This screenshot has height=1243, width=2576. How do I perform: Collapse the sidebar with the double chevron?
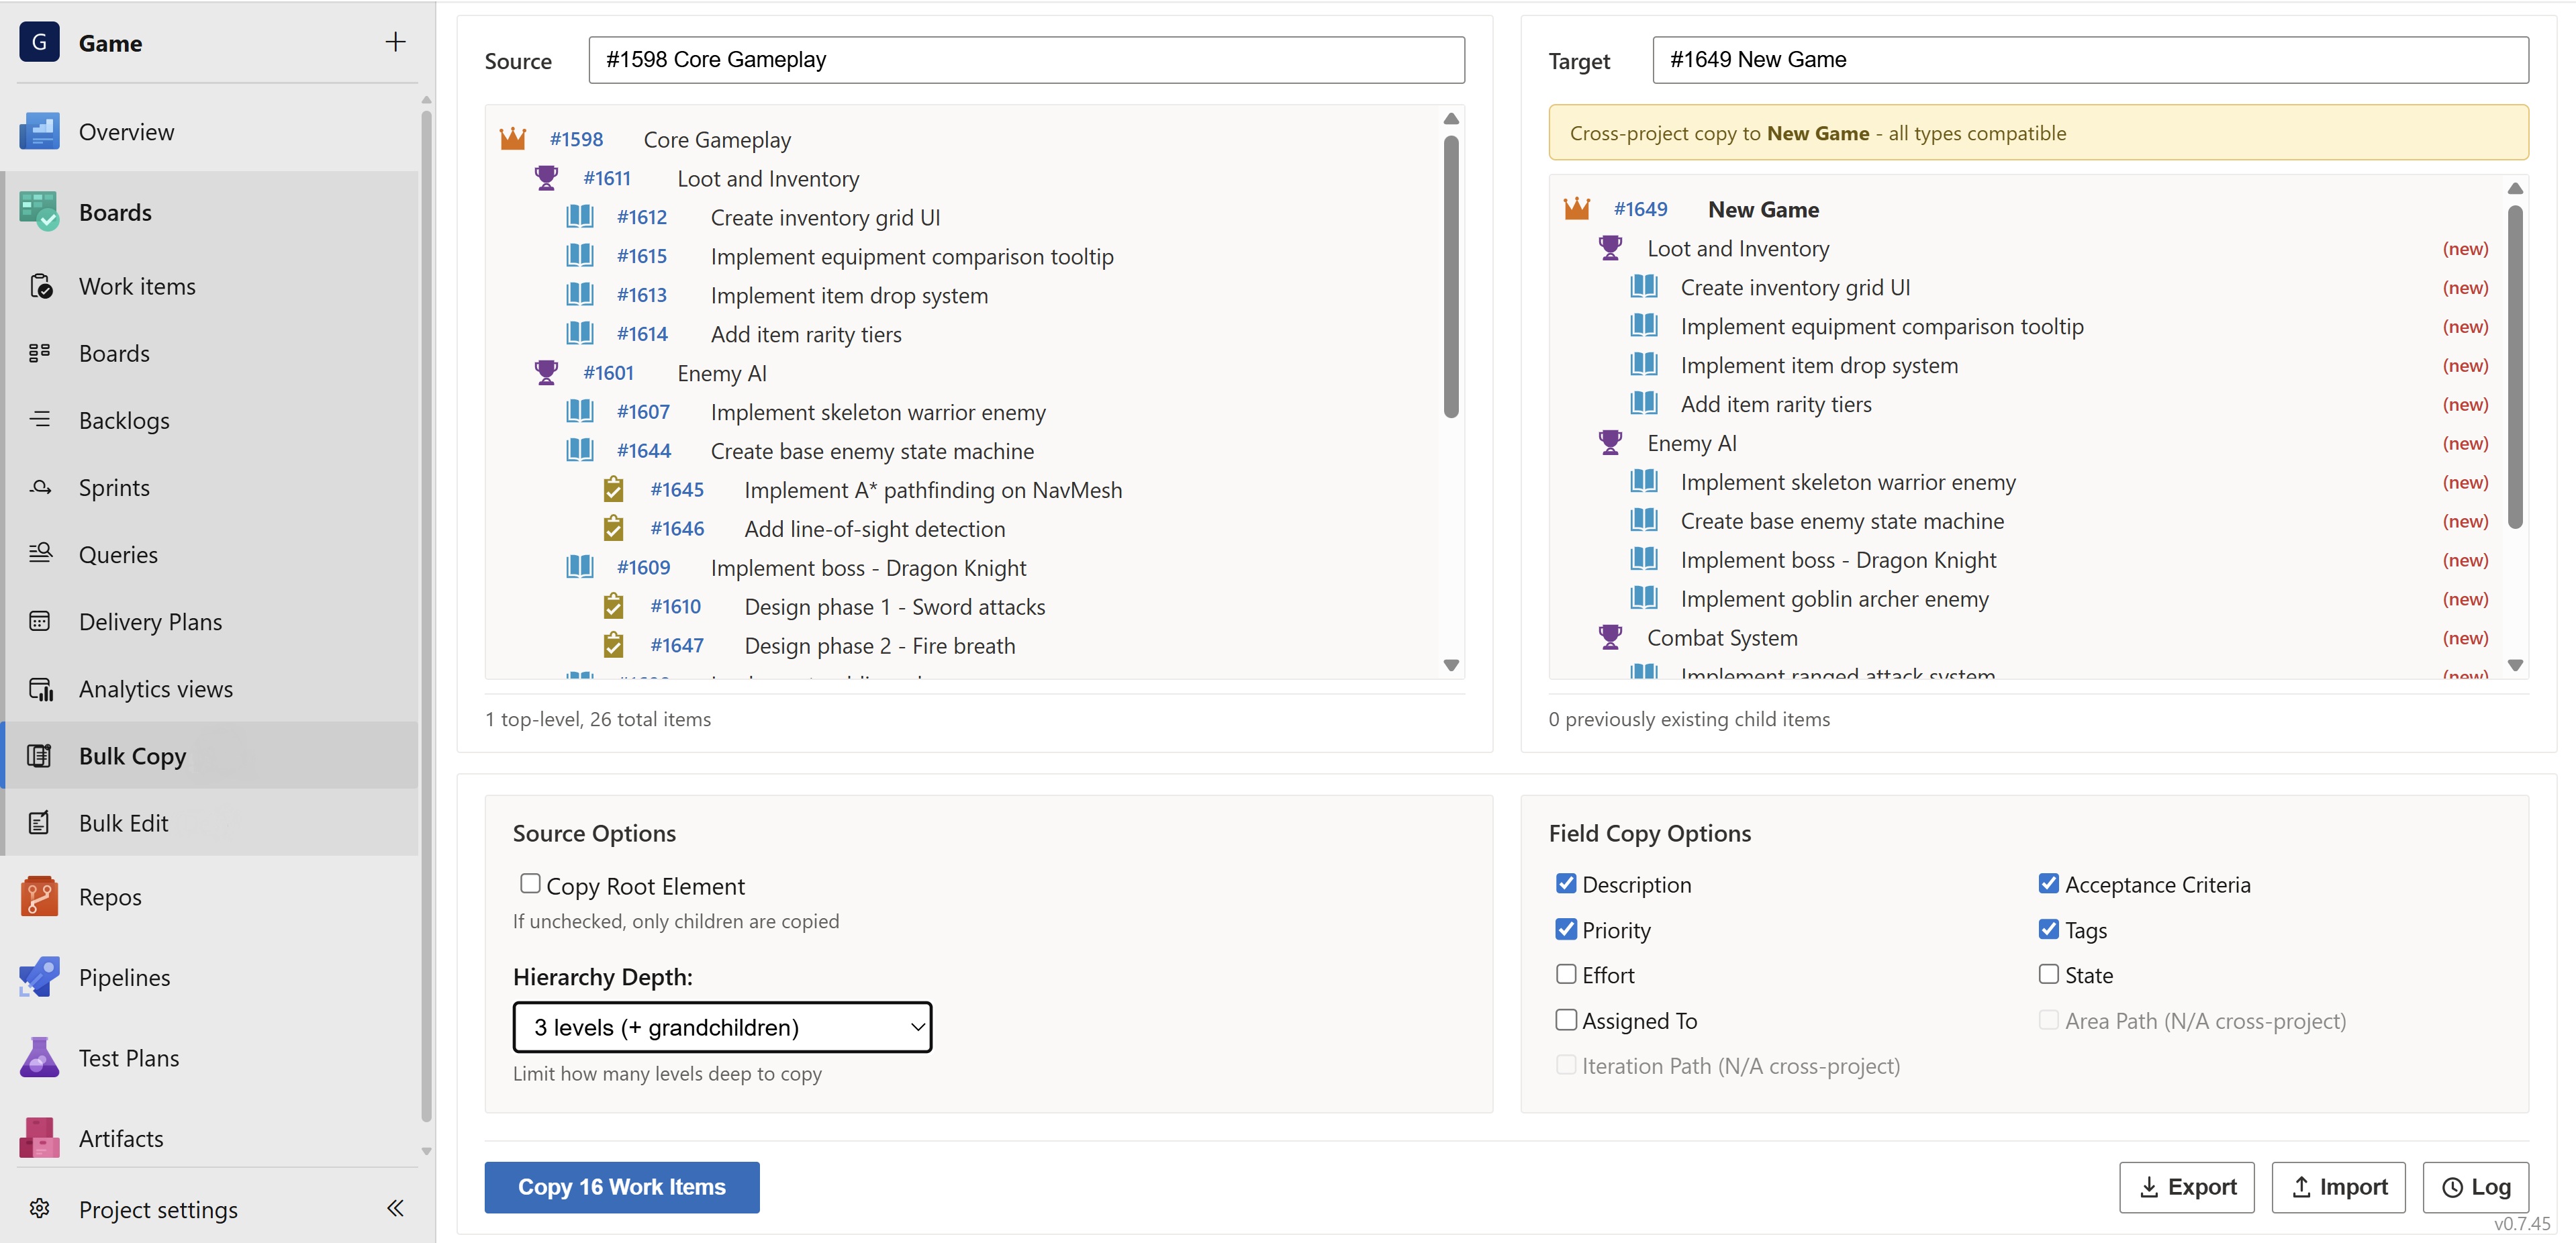pos(395,1208)
